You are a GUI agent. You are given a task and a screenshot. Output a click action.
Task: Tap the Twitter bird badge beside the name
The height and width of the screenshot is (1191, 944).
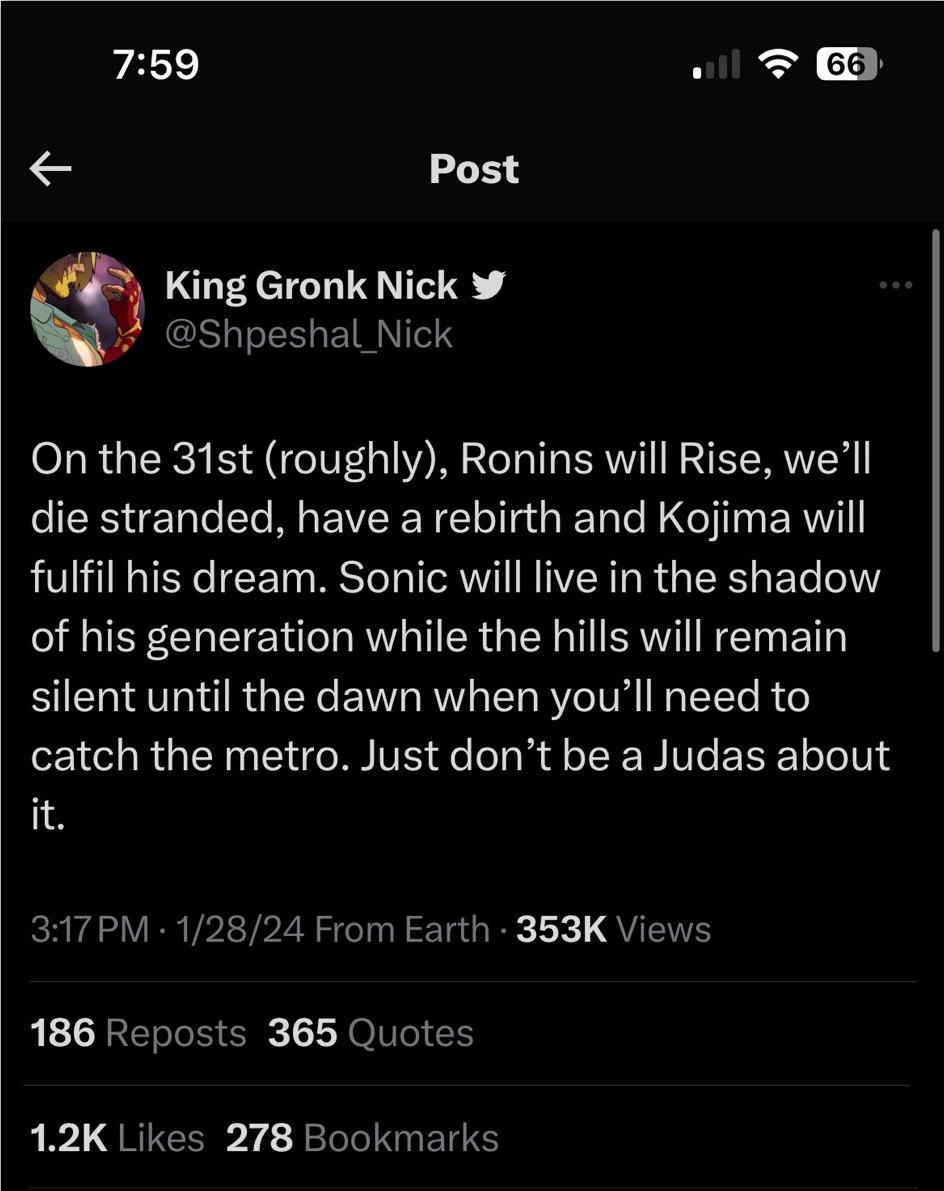(488, 285)
